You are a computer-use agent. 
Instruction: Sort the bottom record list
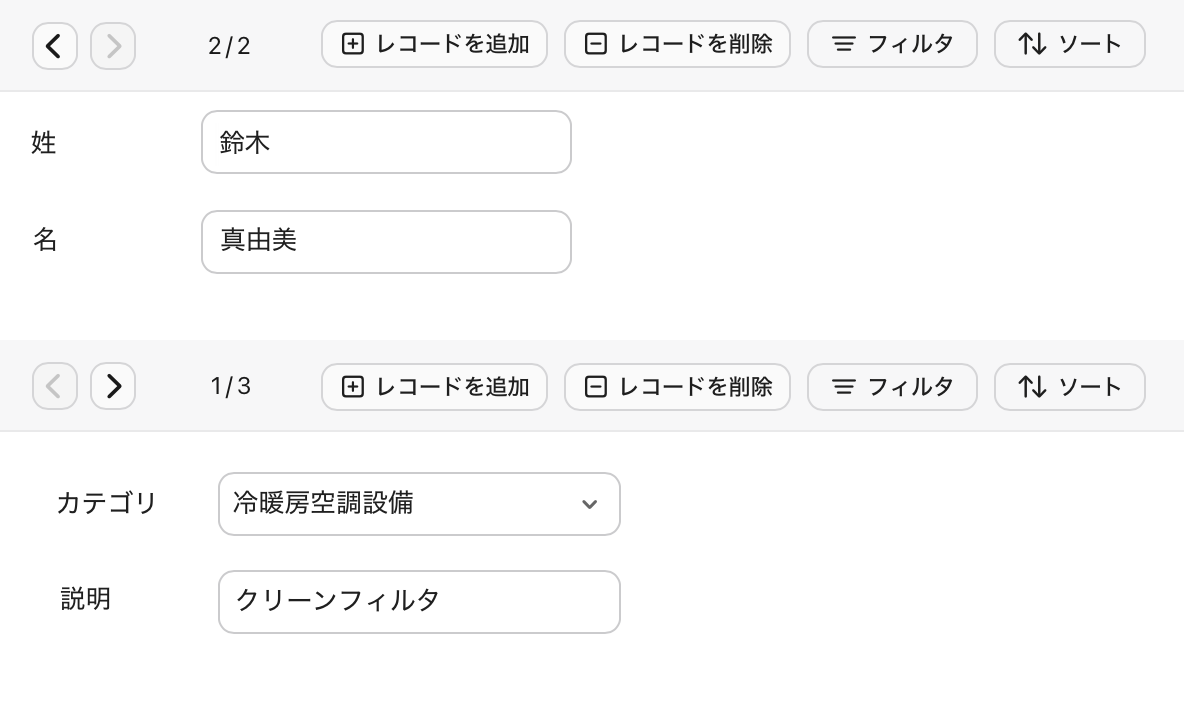pyautogui.click(x=1069, y=387)
